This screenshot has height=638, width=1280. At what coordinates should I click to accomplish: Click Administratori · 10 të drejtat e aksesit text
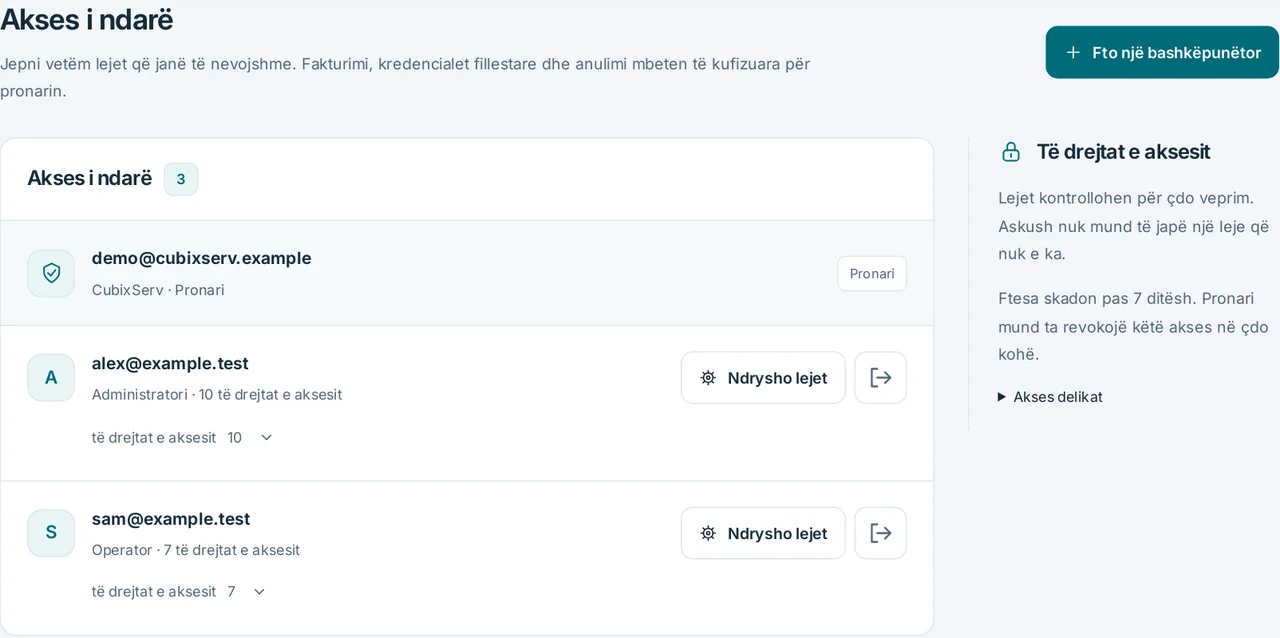click(x=217, y=394)
